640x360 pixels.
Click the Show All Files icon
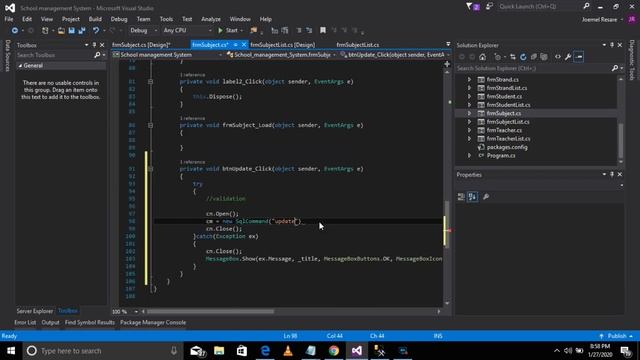544,57
